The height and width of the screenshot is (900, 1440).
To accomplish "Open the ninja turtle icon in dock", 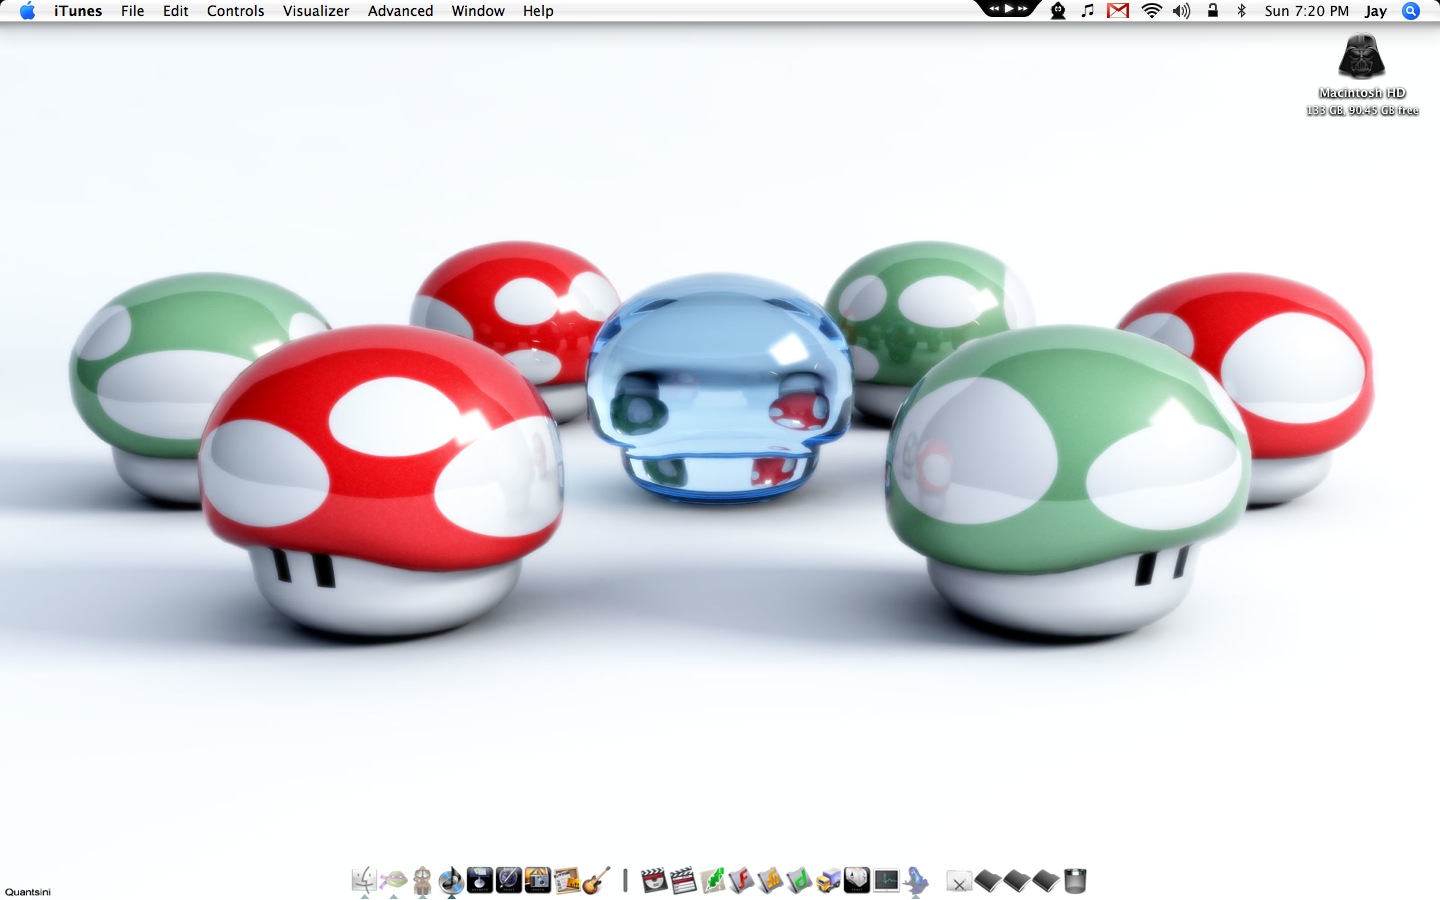I will (x=393, y=881).
